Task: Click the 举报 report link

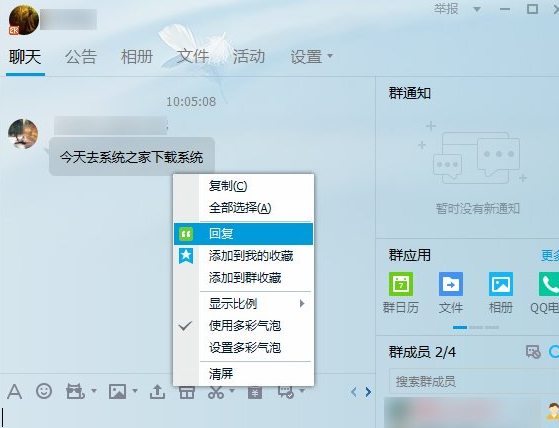Action: click(446, 9)
